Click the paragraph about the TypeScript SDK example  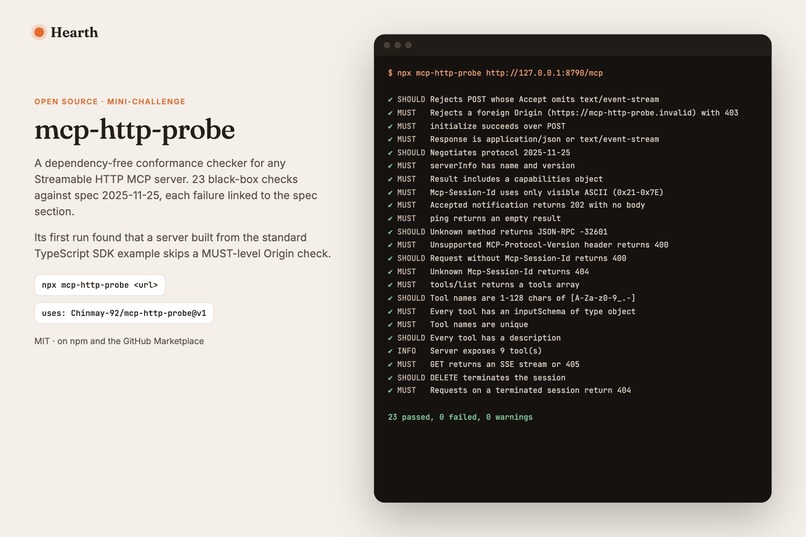[182, 246]
